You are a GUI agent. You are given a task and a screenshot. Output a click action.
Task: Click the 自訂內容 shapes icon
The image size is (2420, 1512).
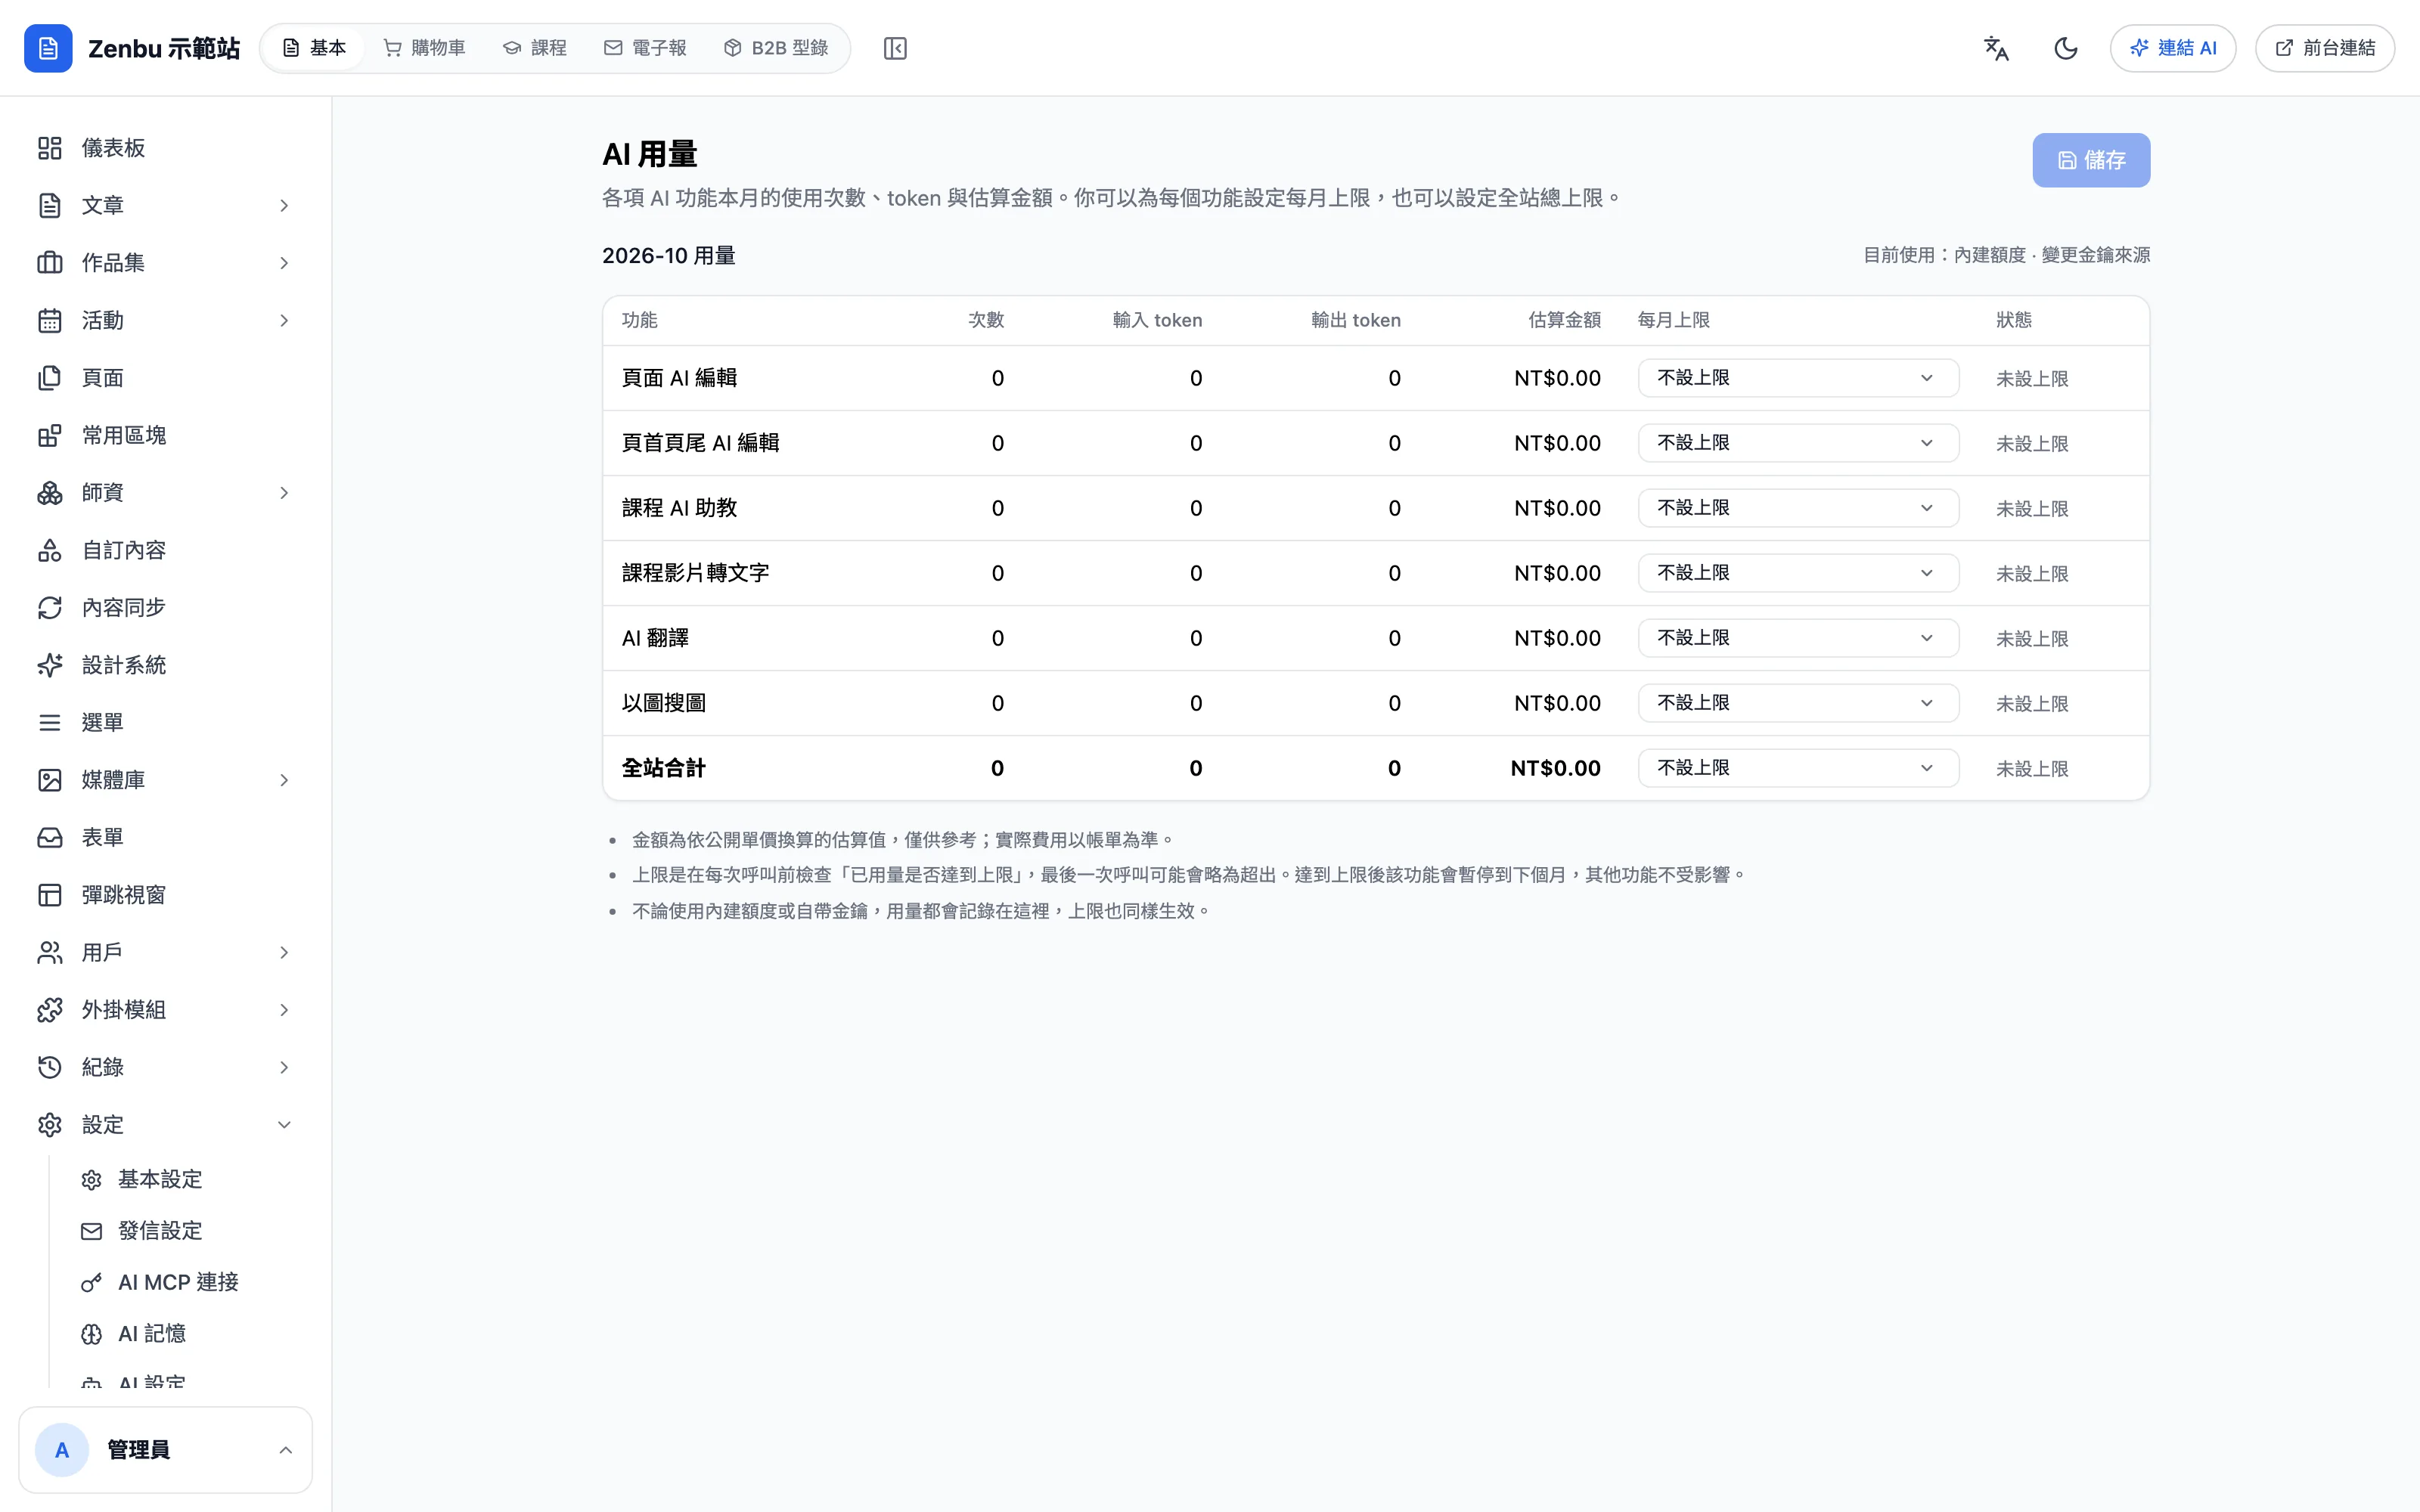tap(50, 550)
